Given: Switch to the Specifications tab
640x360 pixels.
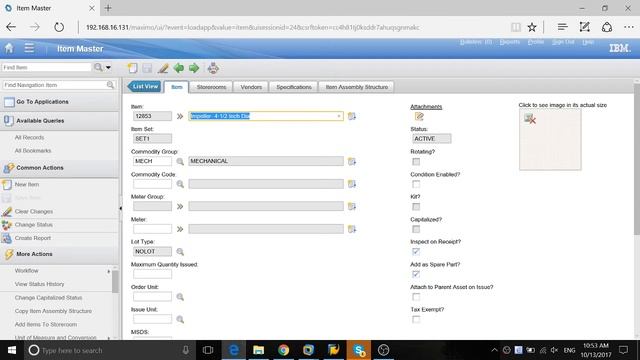Looking at the screenshot, I should (293, 87).
